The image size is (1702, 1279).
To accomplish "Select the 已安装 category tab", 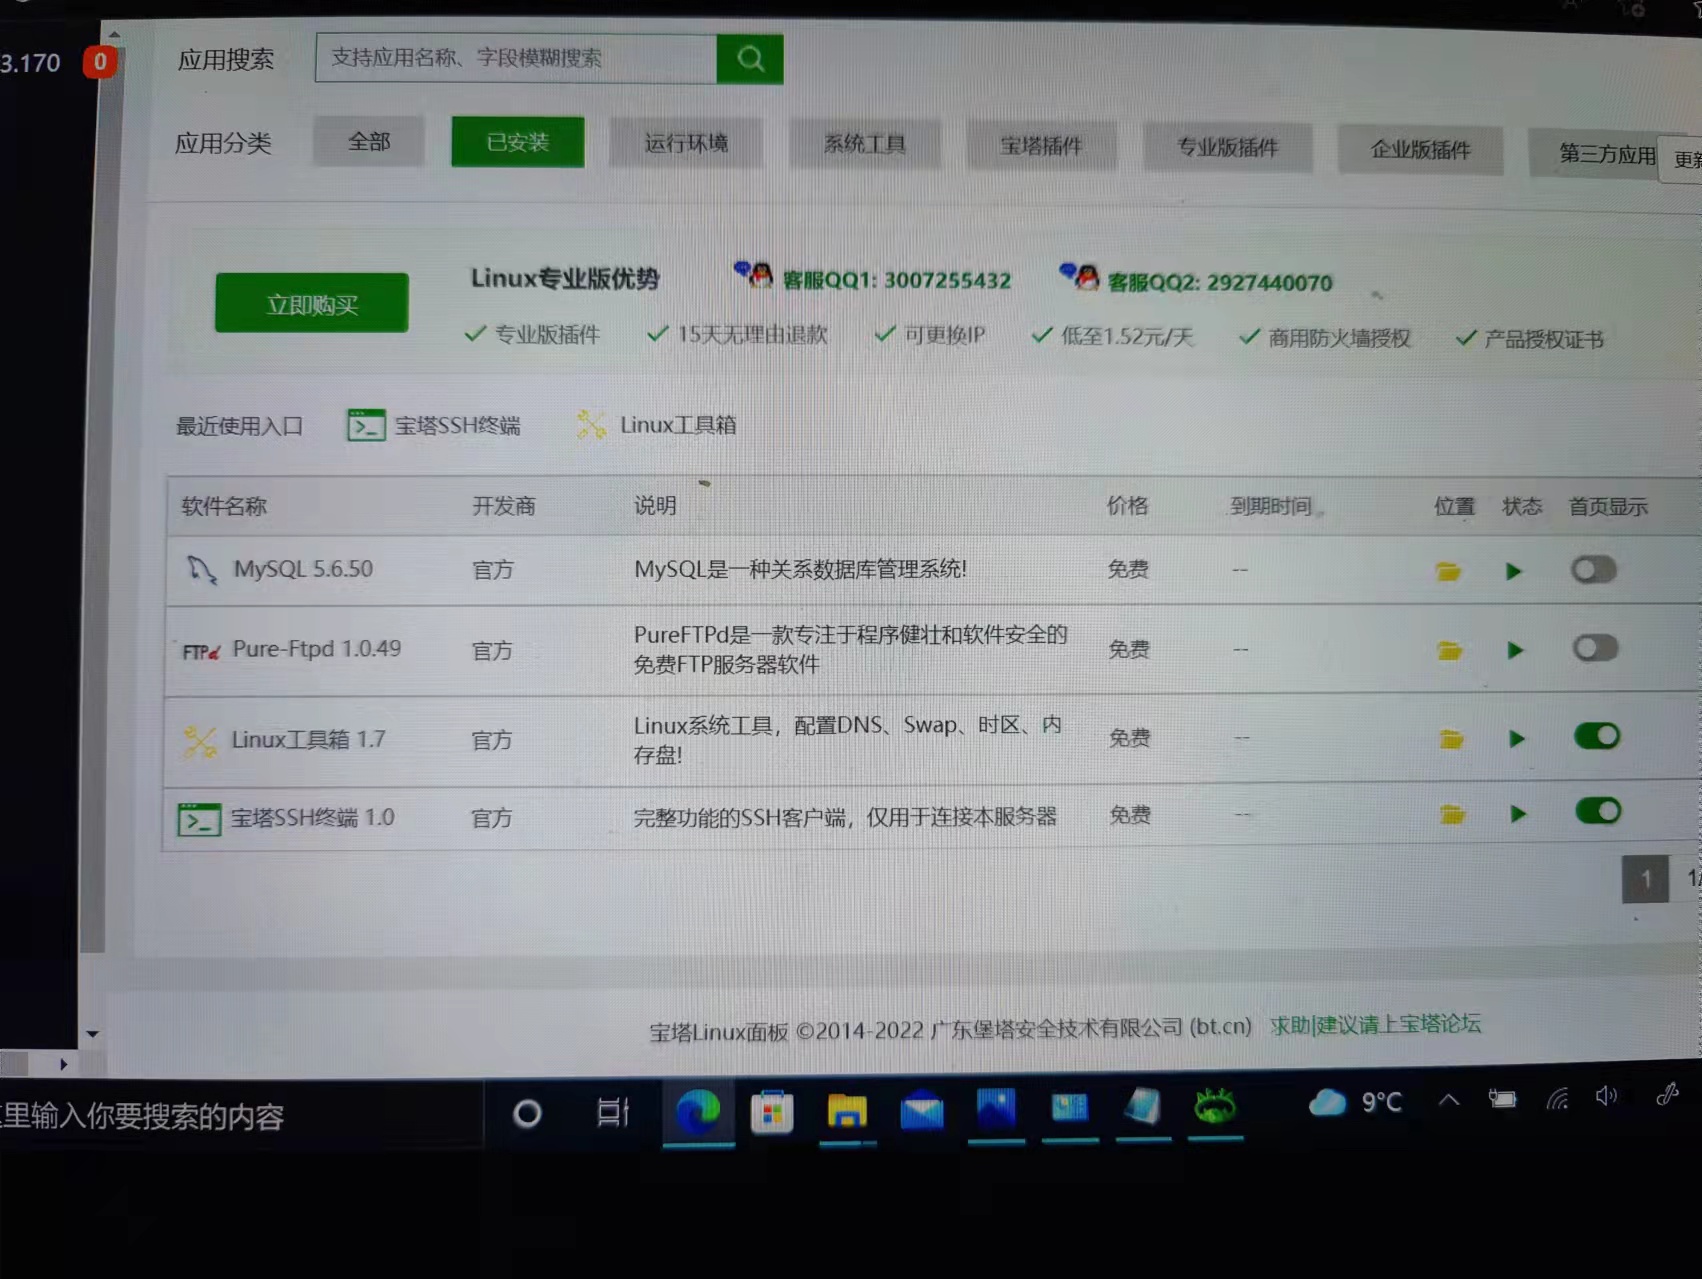I will coord(517,142).
